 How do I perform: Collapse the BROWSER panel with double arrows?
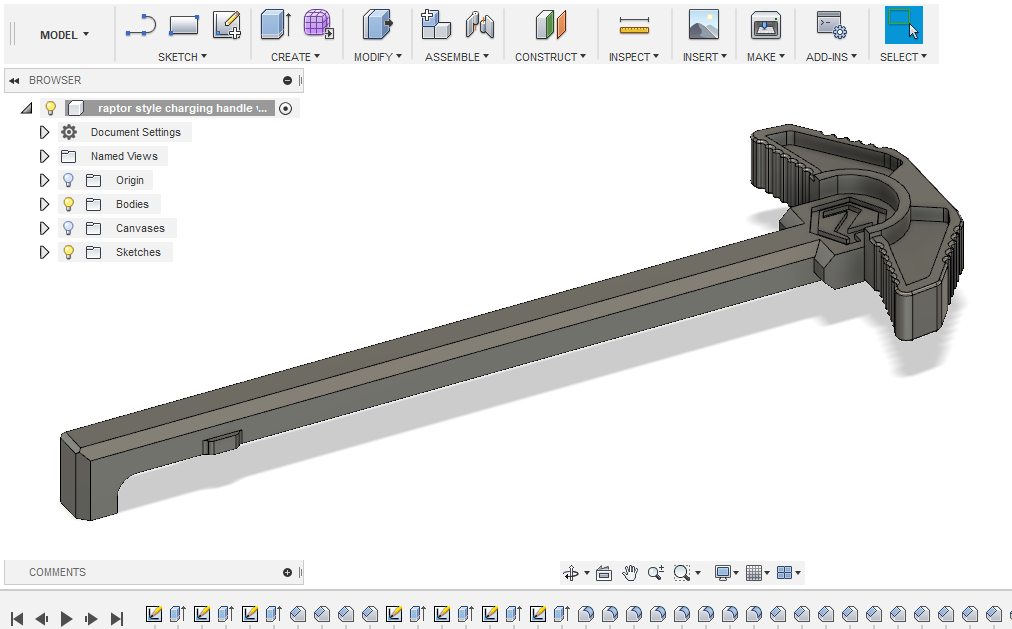pos(14,81)
